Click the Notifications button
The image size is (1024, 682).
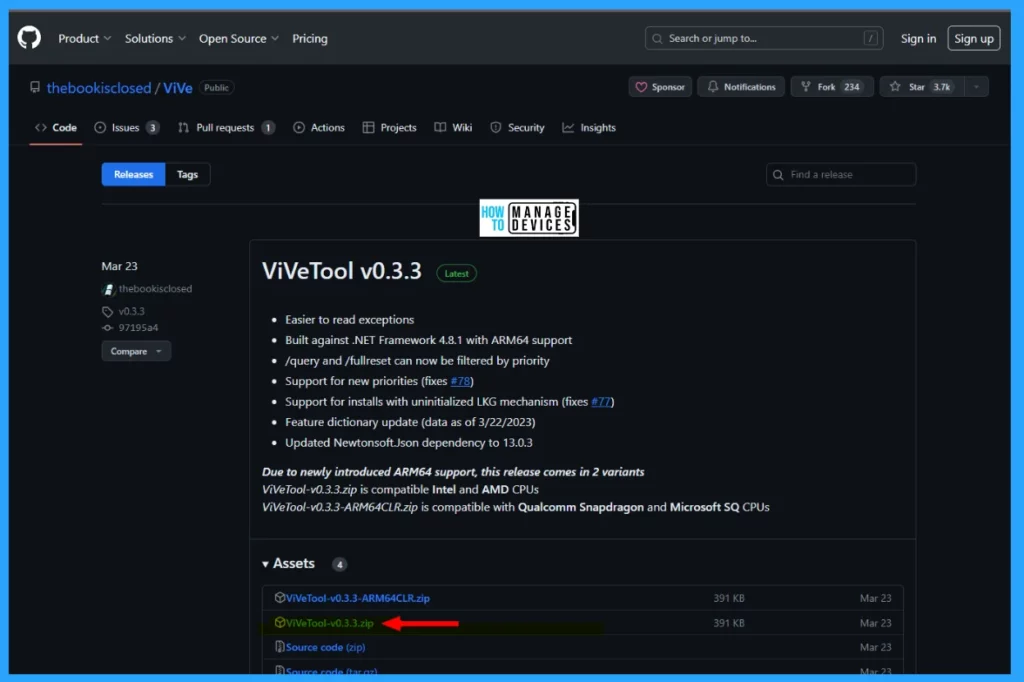[741, 87]
